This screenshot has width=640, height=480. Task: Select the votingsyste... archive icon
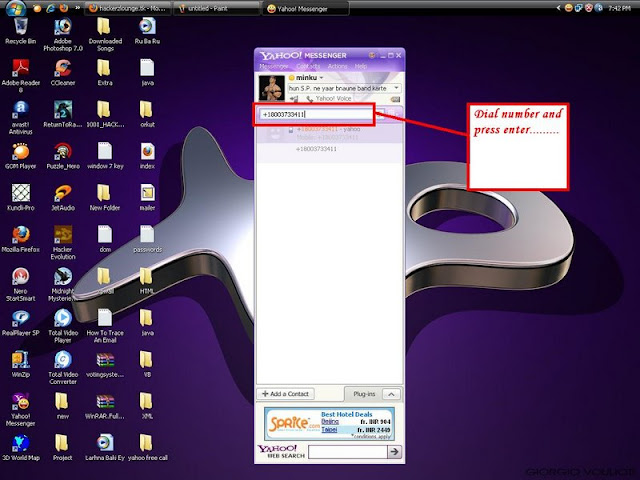click(105, 364)
